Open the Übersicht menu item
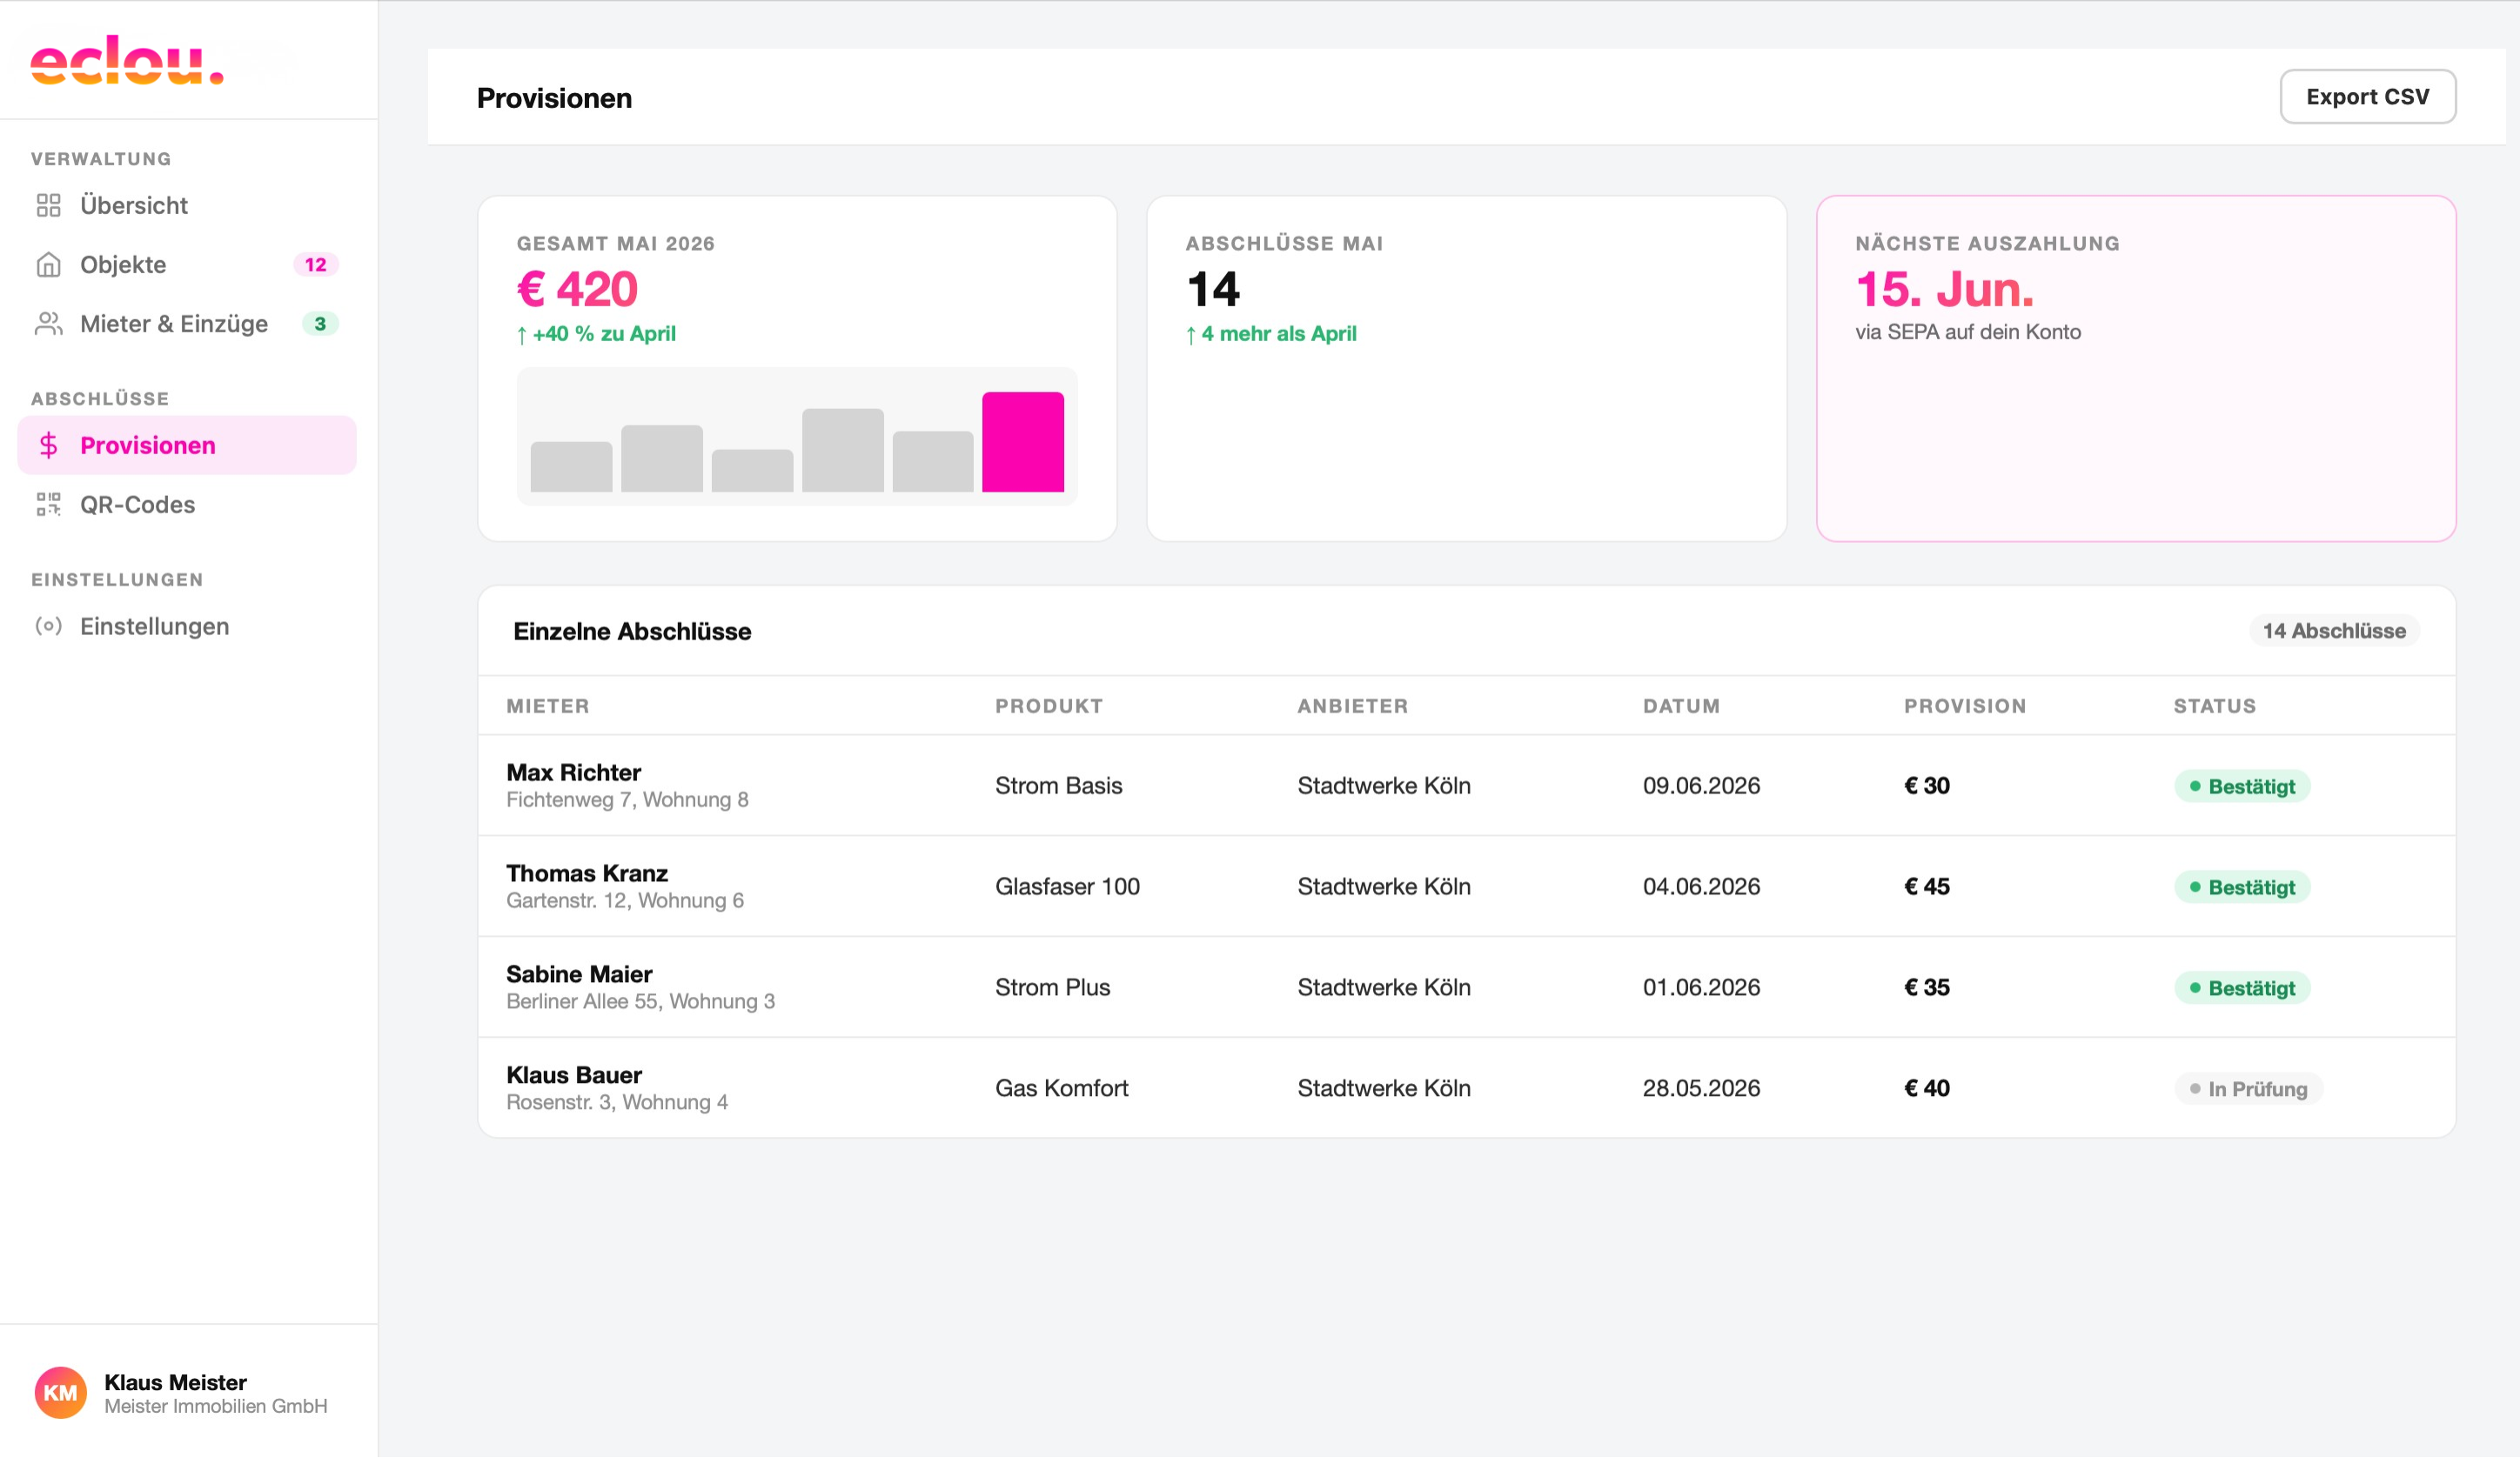Viewport: 2520px width, 1458px height. pos(187,205)
